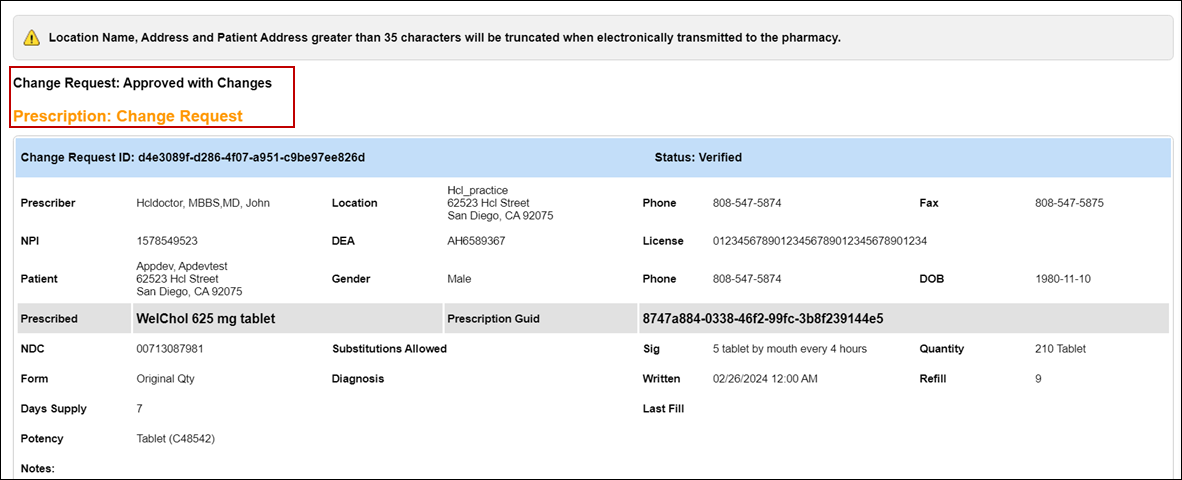Click the fax number 808-547-5875

pyautogui.click(x=1069, y=203)
